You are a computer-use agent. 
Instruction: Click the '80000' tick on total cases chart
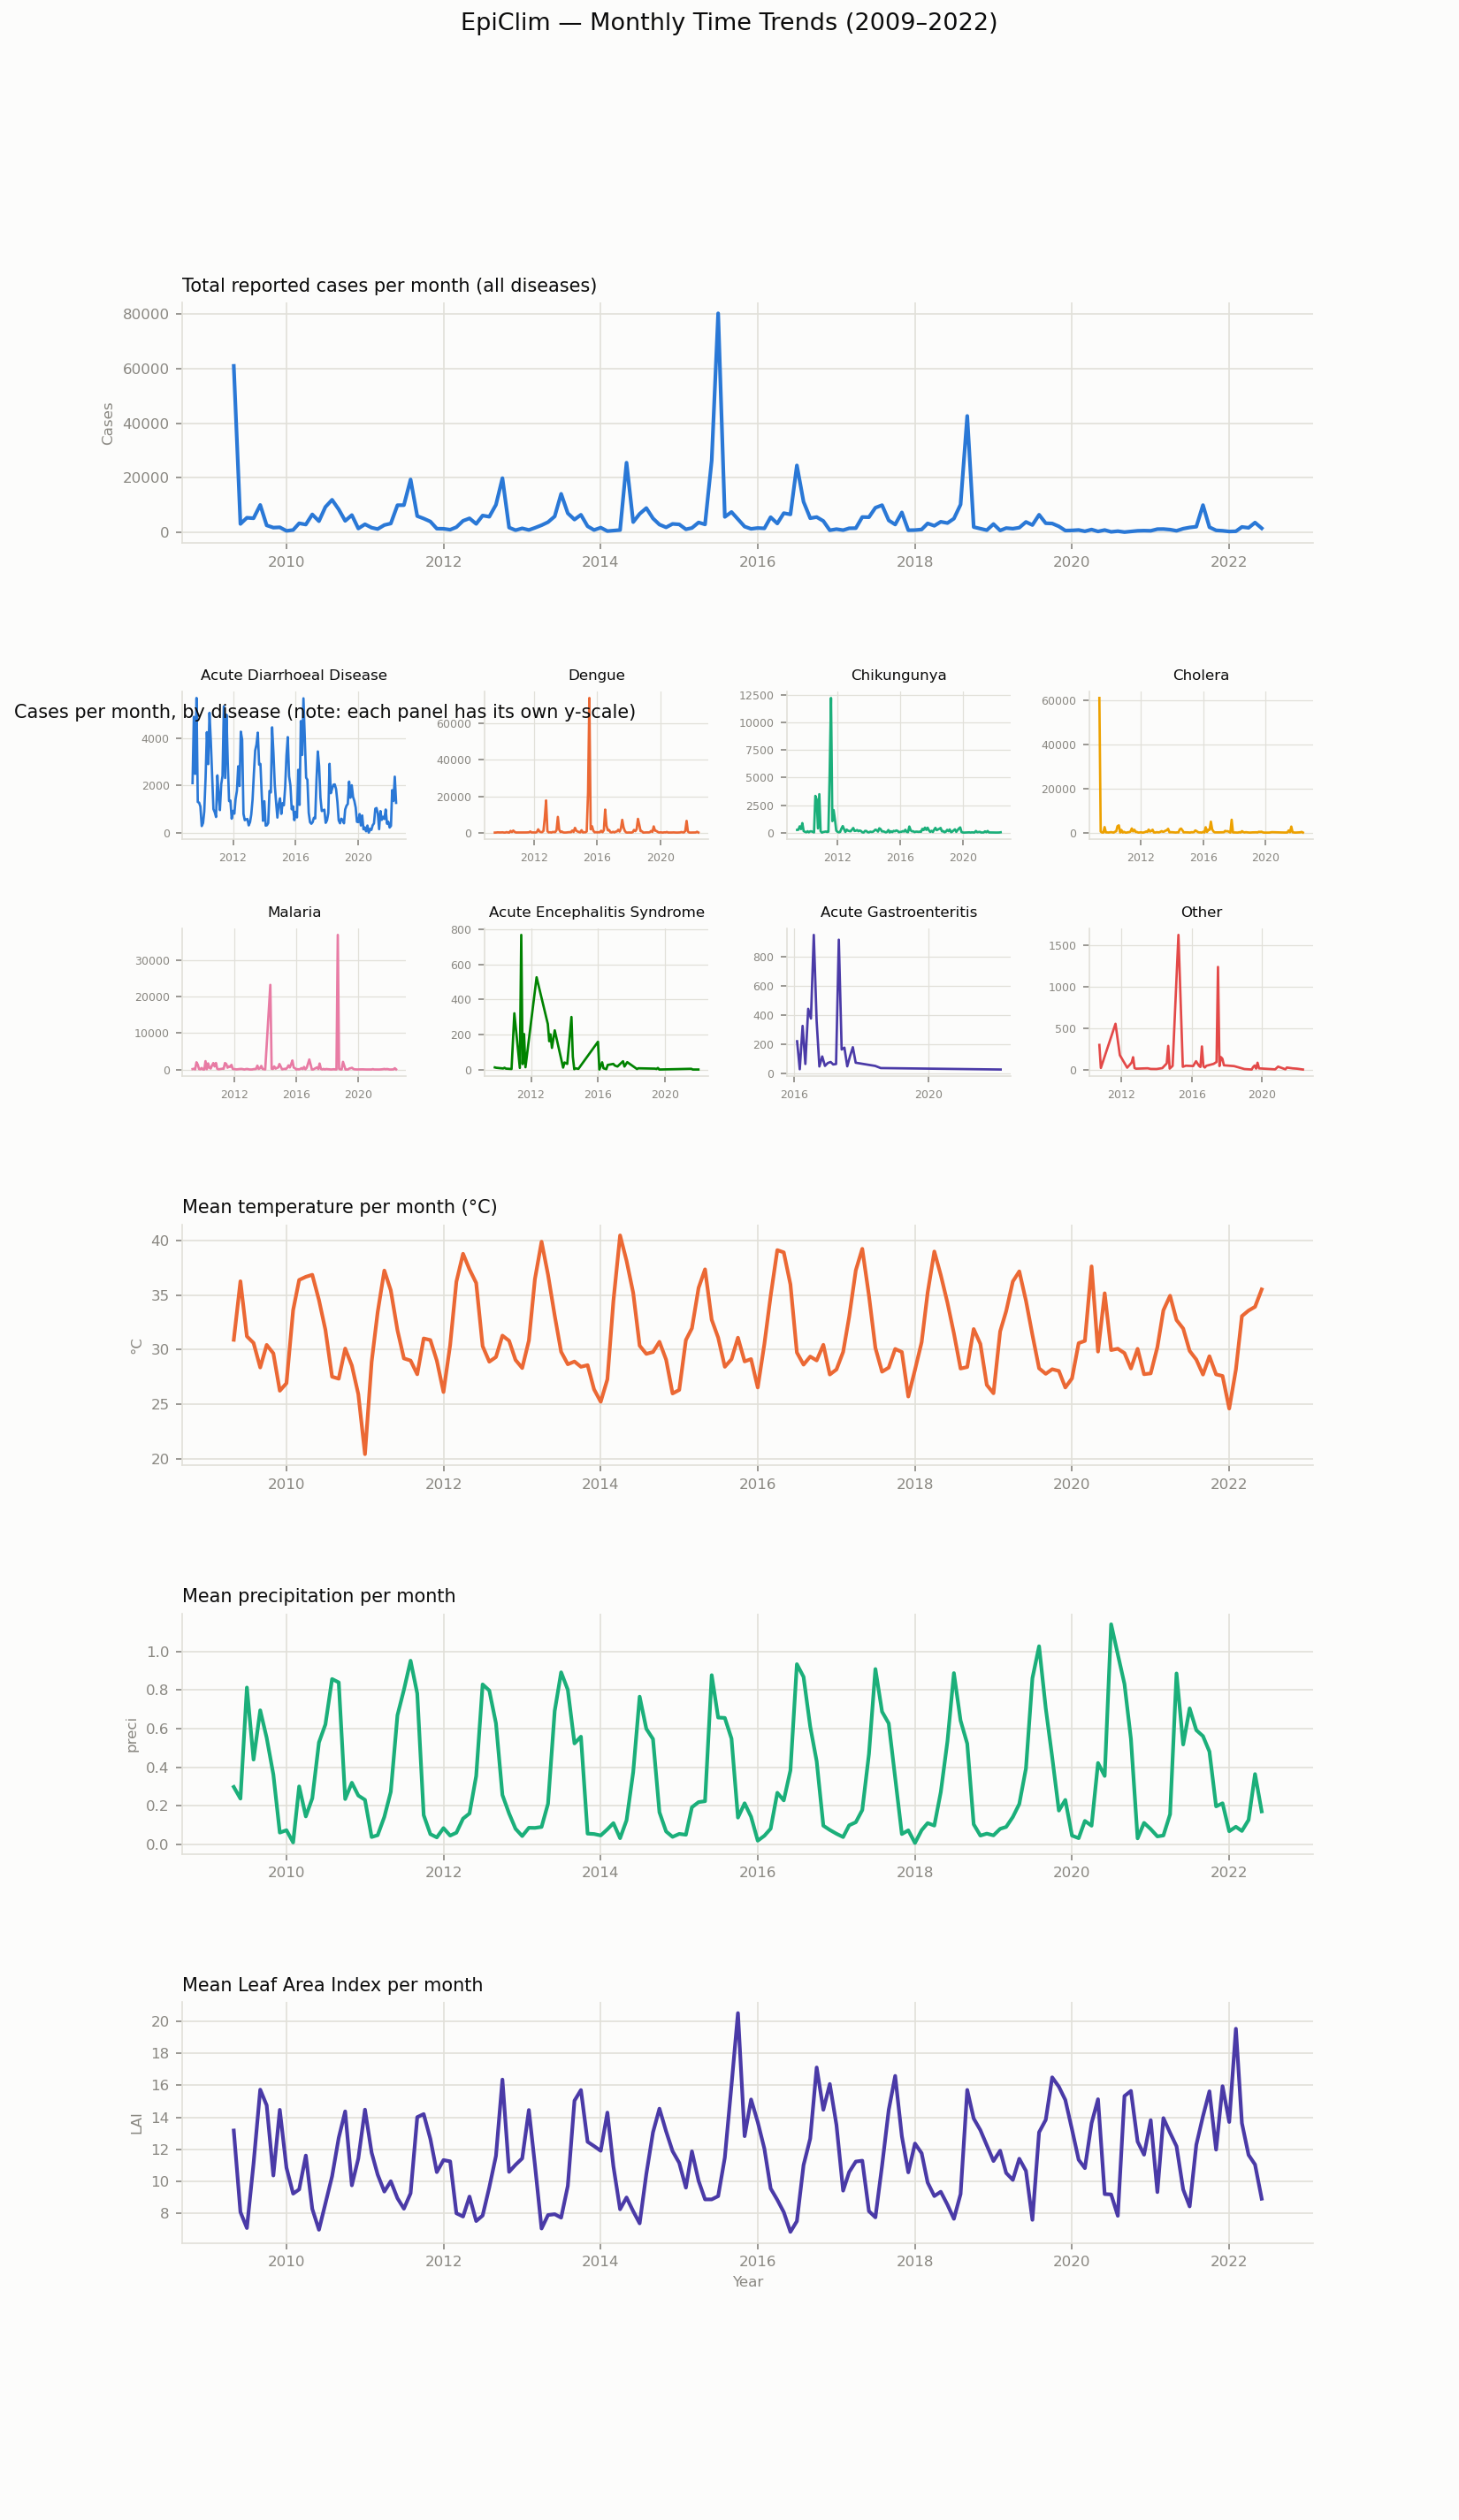pyautogui.click(x=146, y=314)
